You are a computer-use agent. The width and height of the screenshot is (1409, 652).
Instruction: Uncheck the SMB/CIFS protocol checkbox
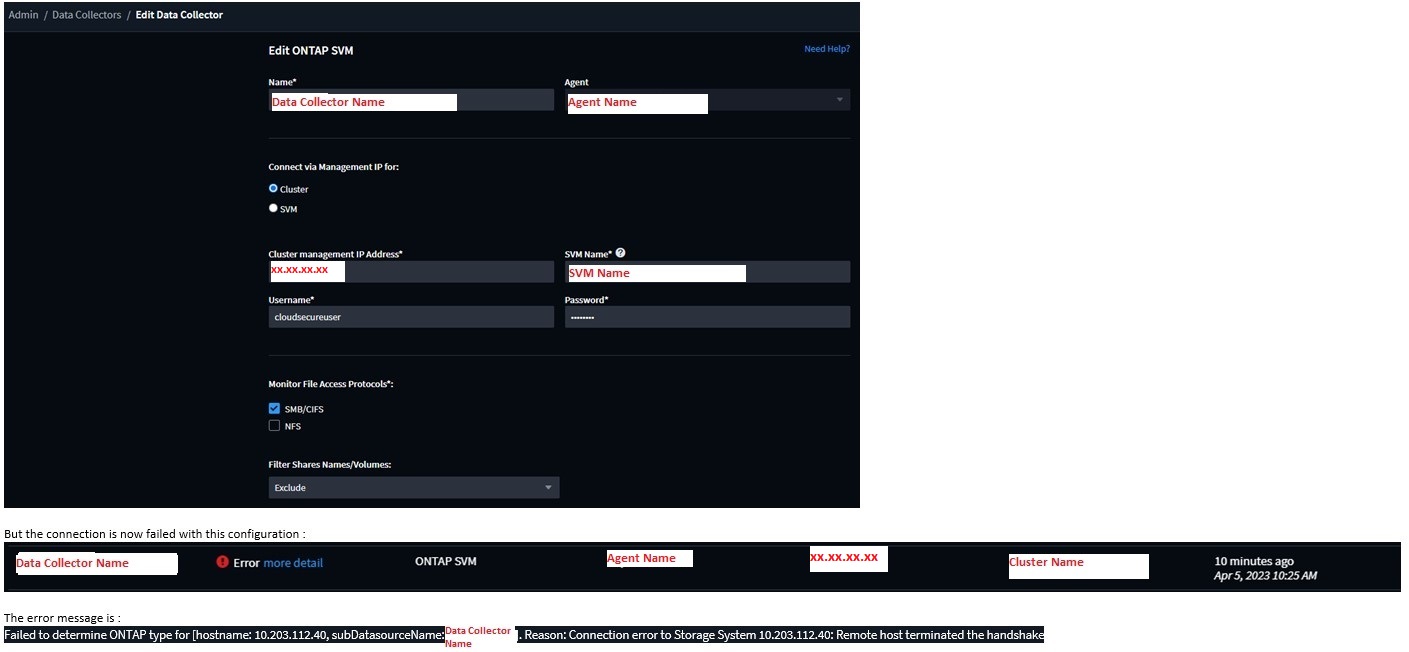pyautogui.click(x=274, y=409)
